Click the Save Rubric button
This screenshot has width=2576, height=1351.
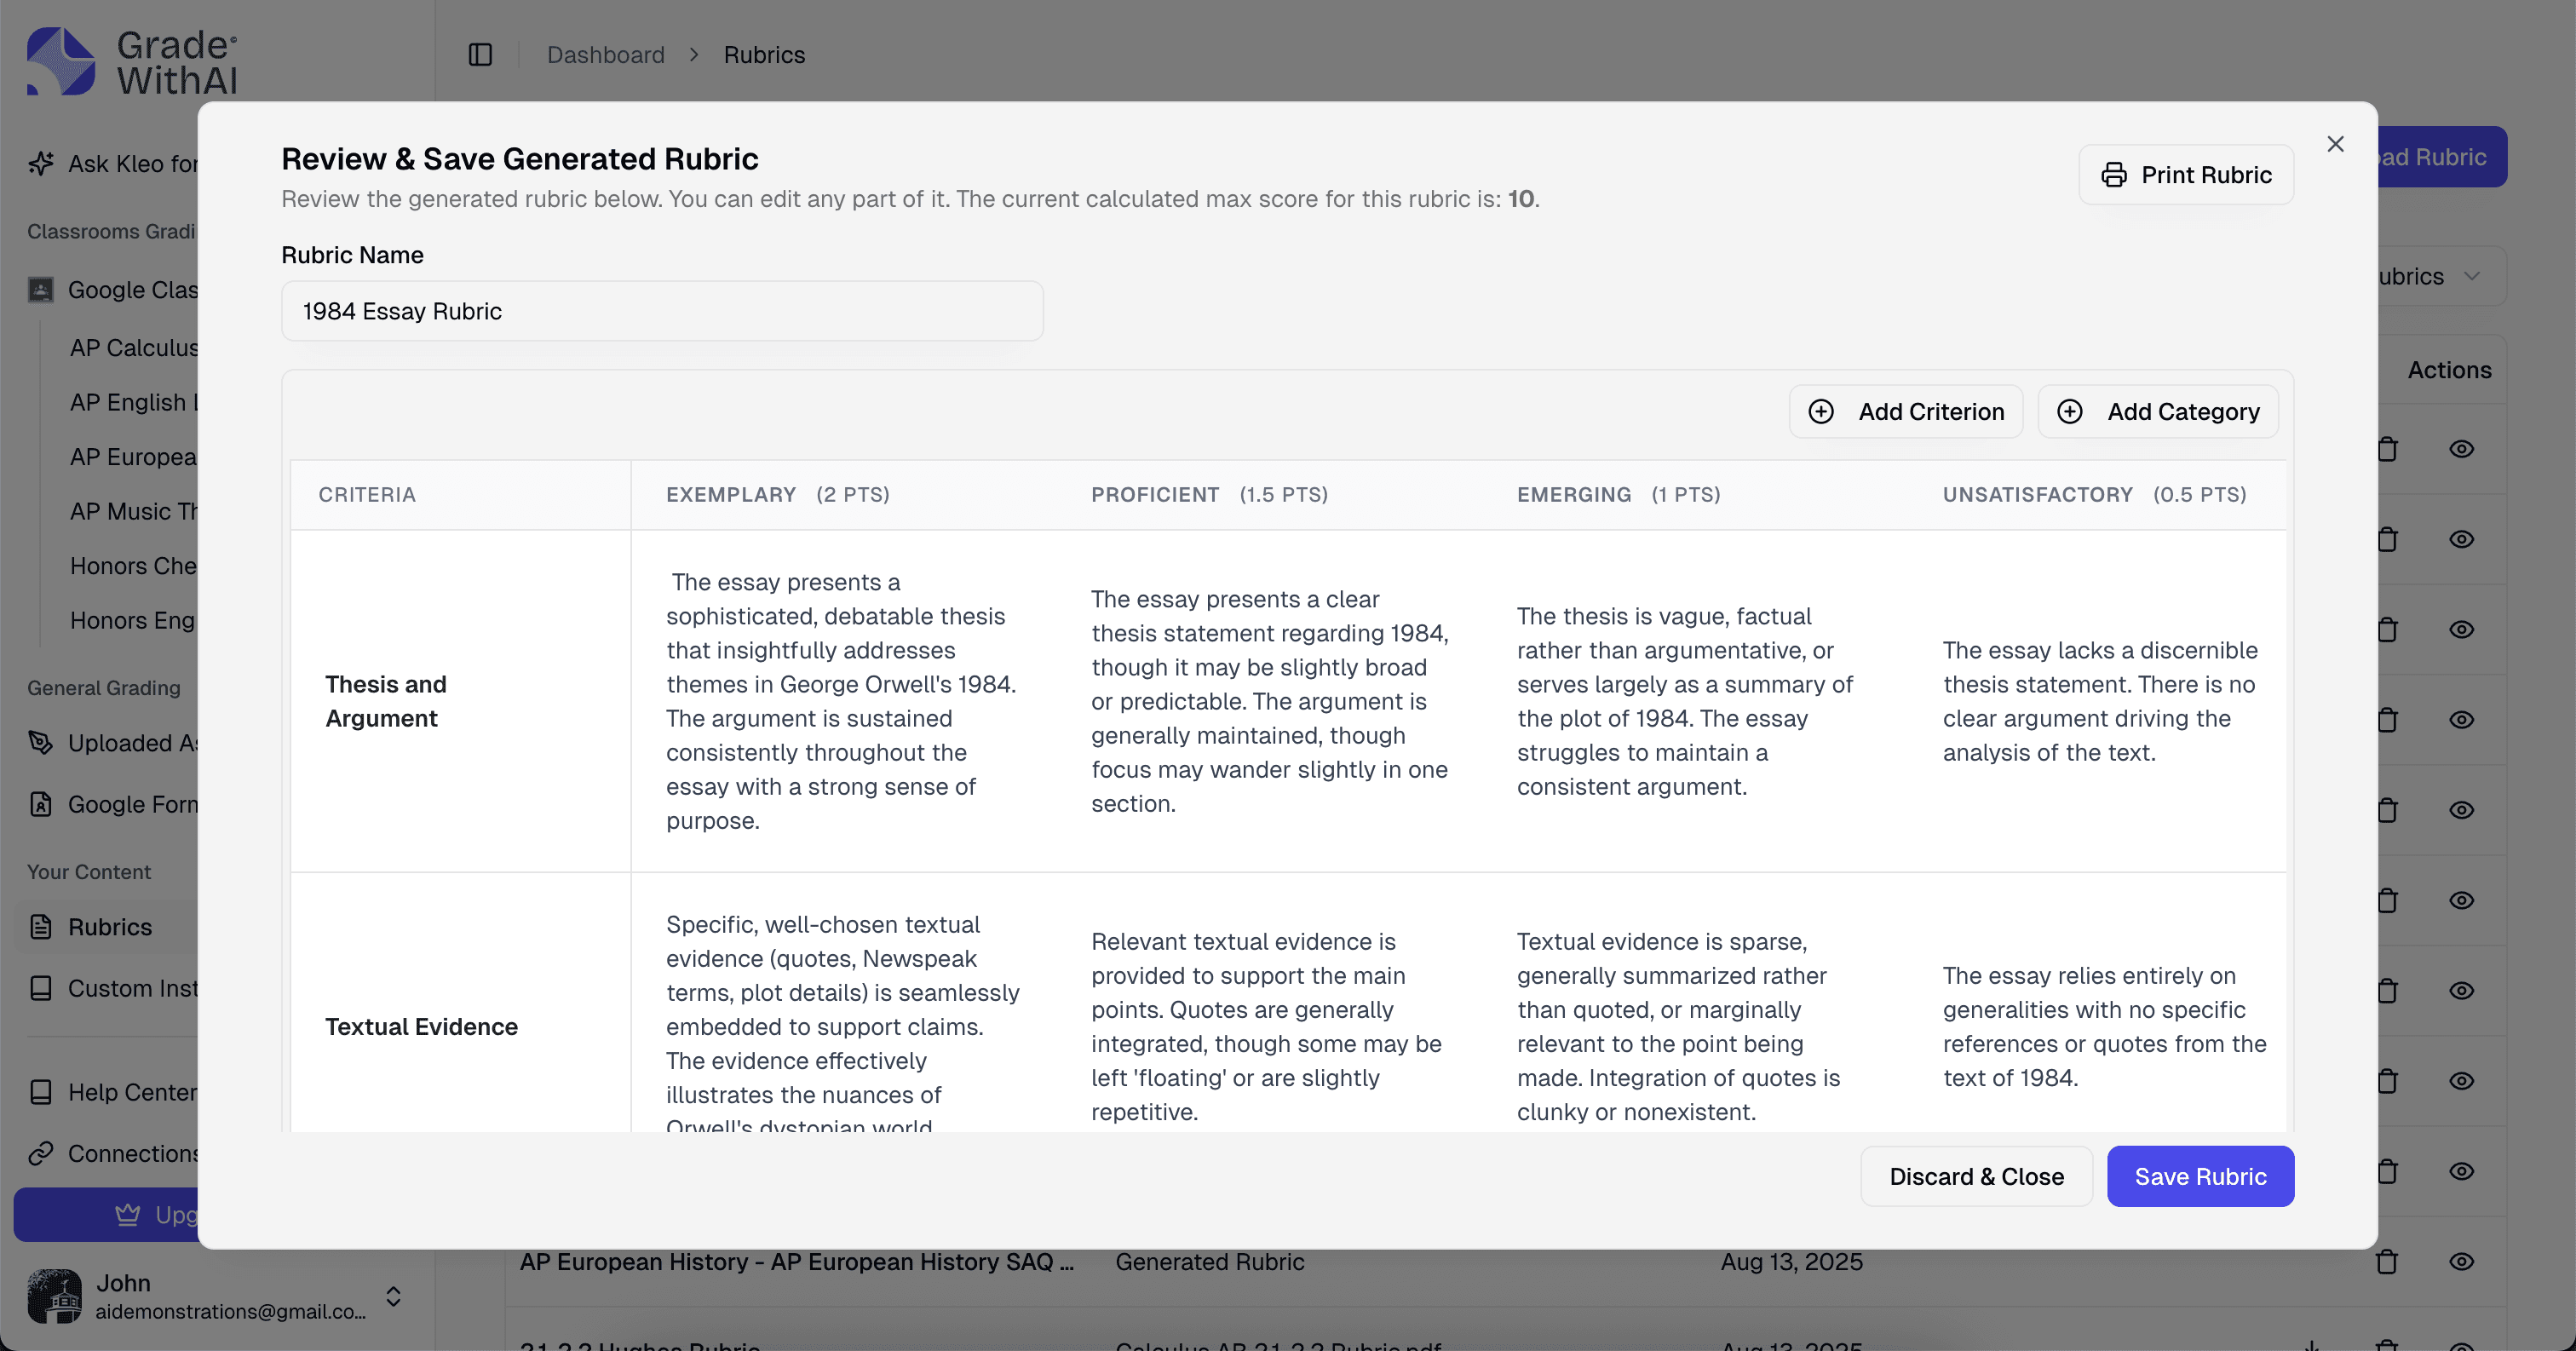click(2200, 1176)
